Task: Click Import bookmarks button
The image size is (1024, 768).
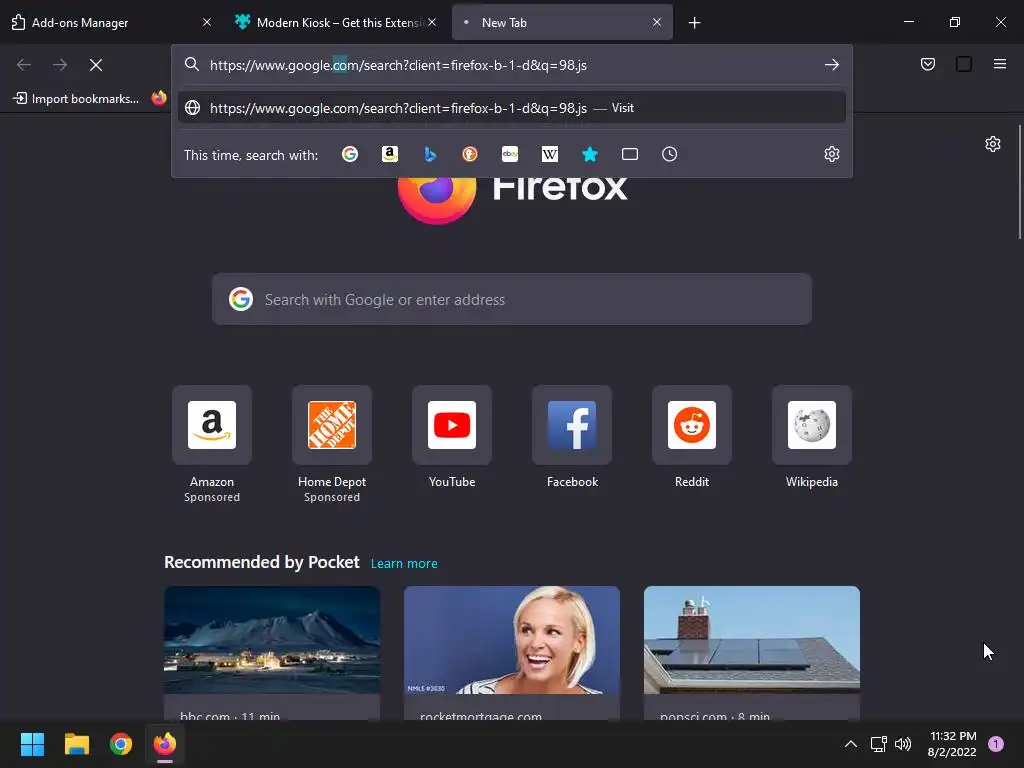Action: (76, 99)
